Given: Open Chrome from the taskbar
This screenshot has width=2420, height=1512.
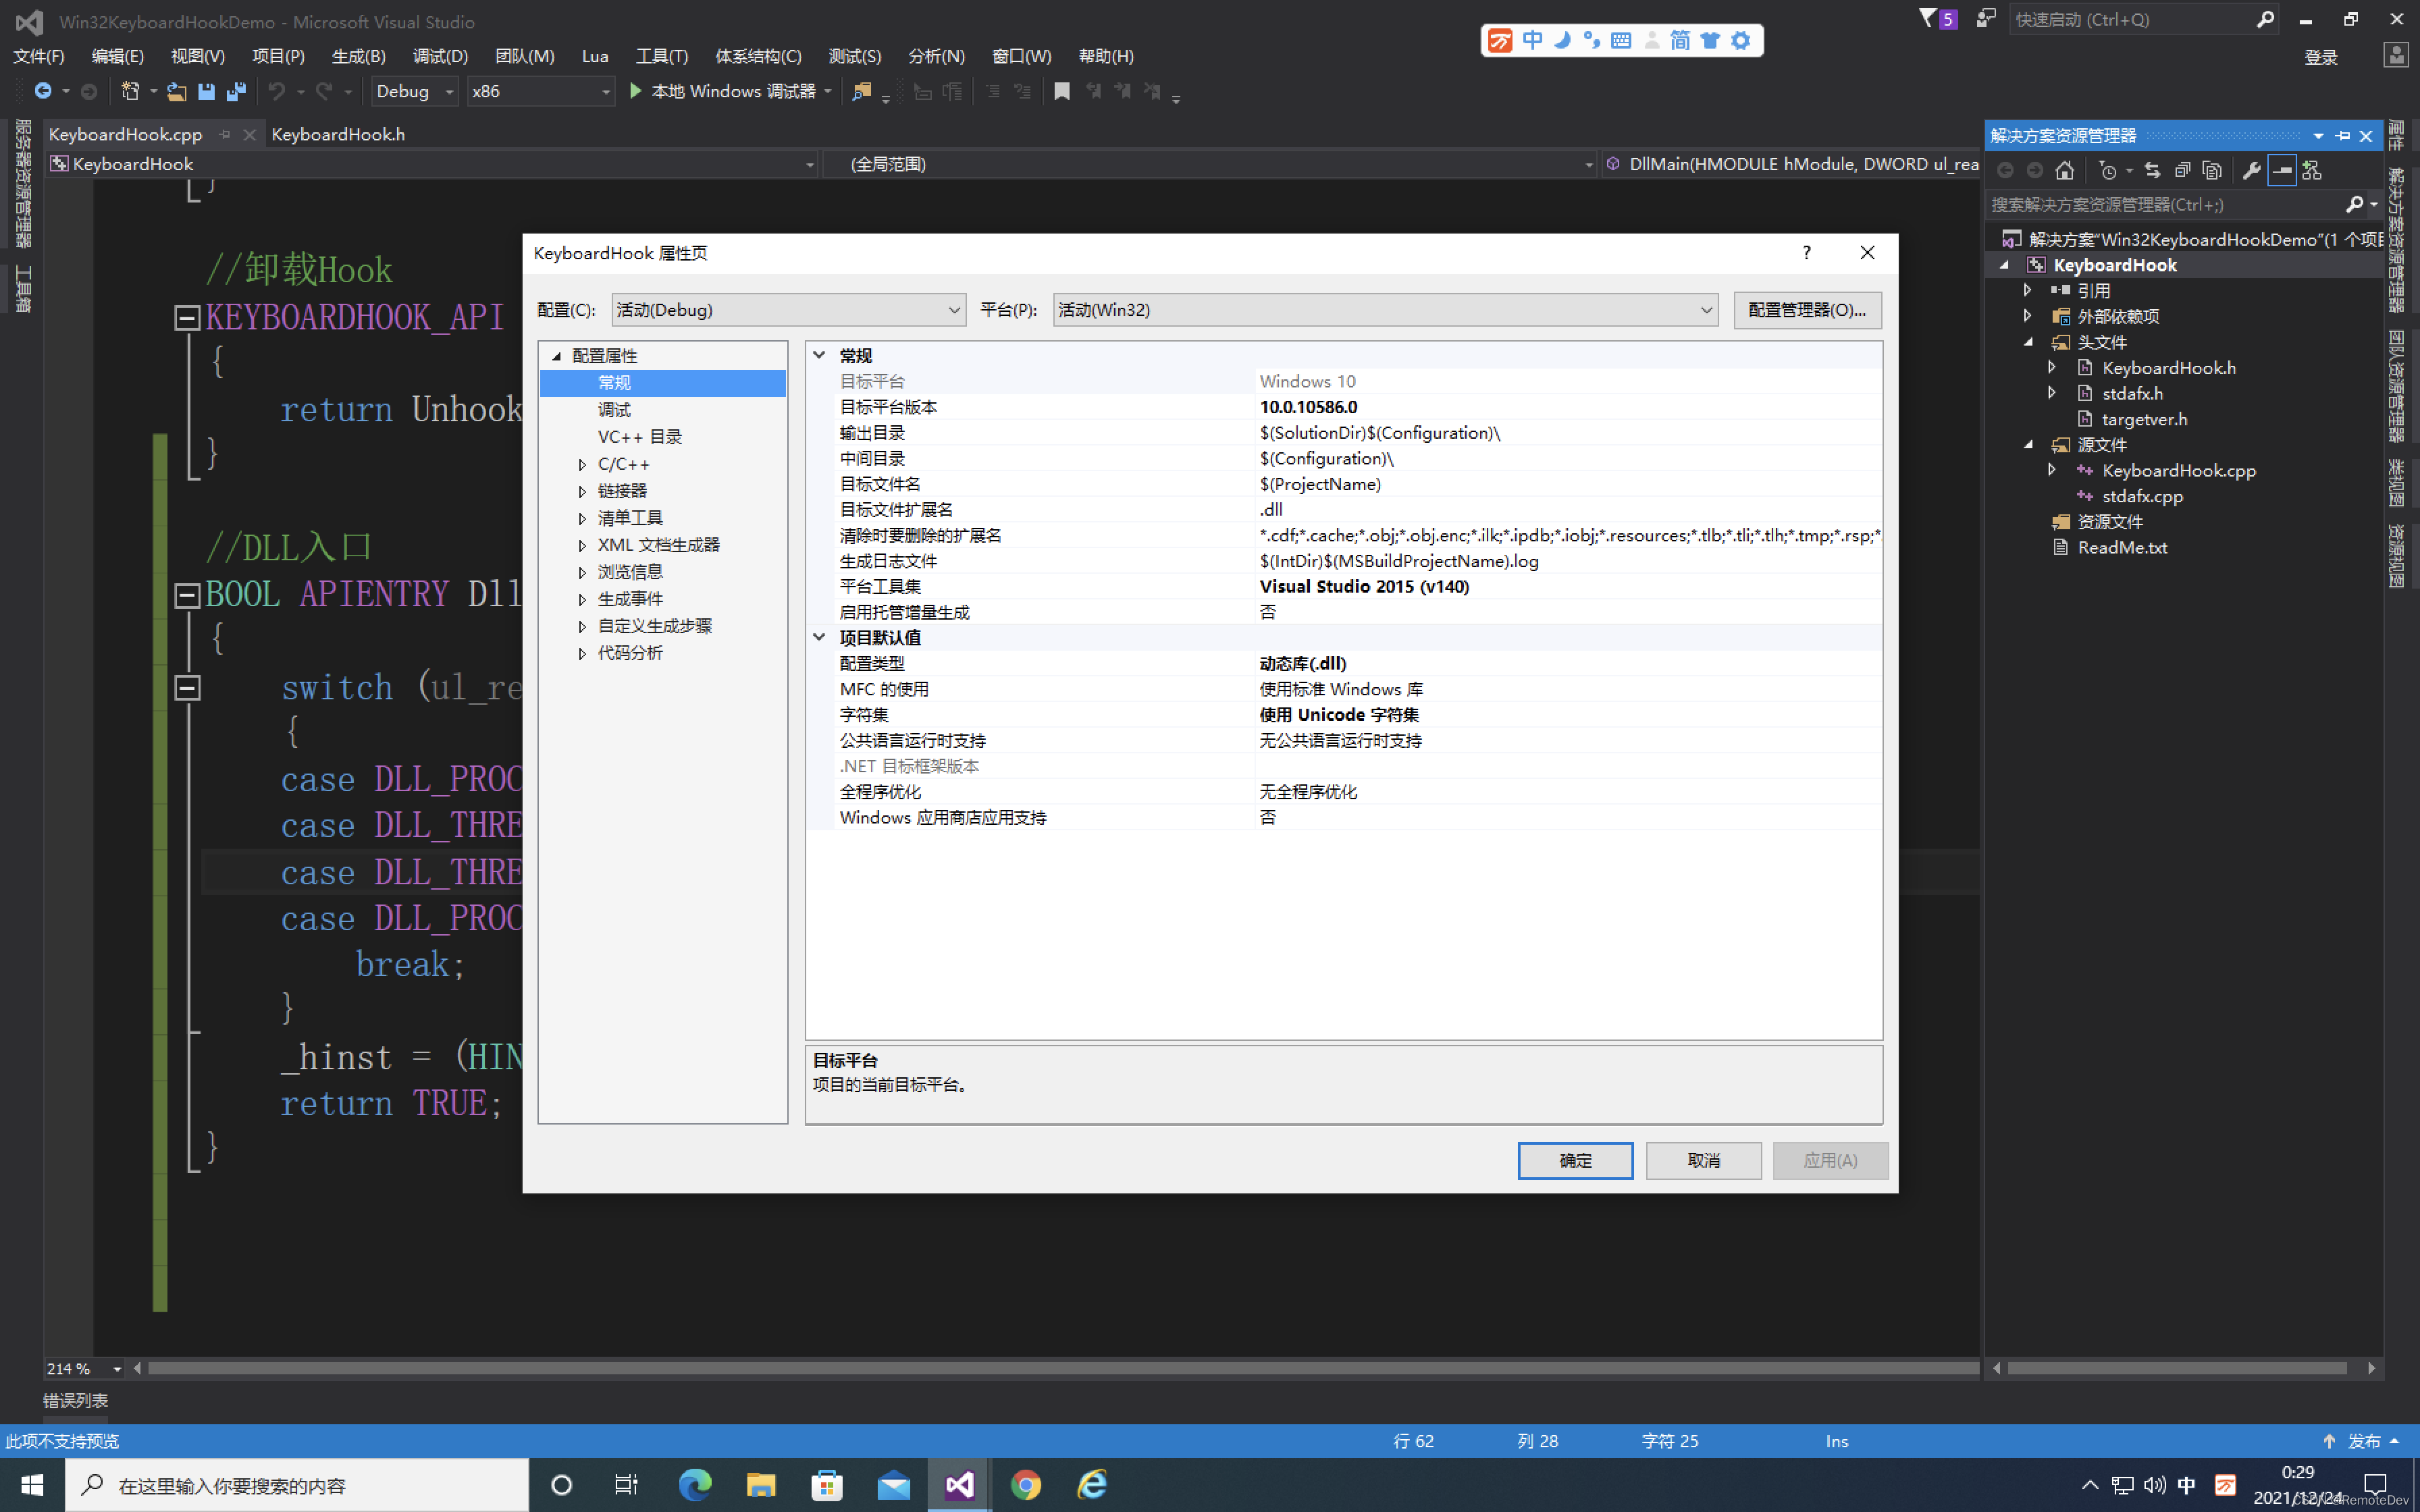Looking at the screenshot, I should point(1025,1484).
